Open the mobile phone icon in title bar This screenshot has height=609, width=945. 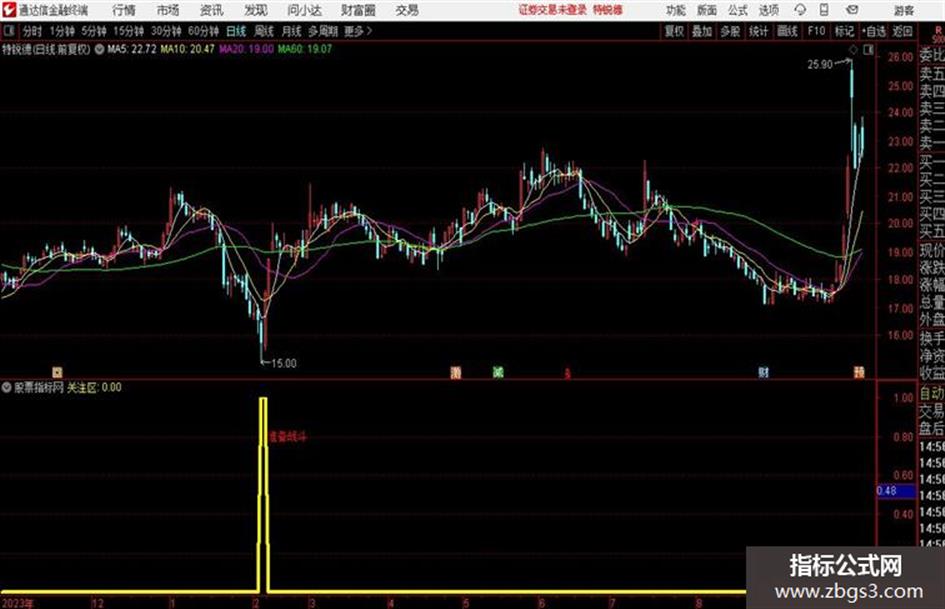824,10
